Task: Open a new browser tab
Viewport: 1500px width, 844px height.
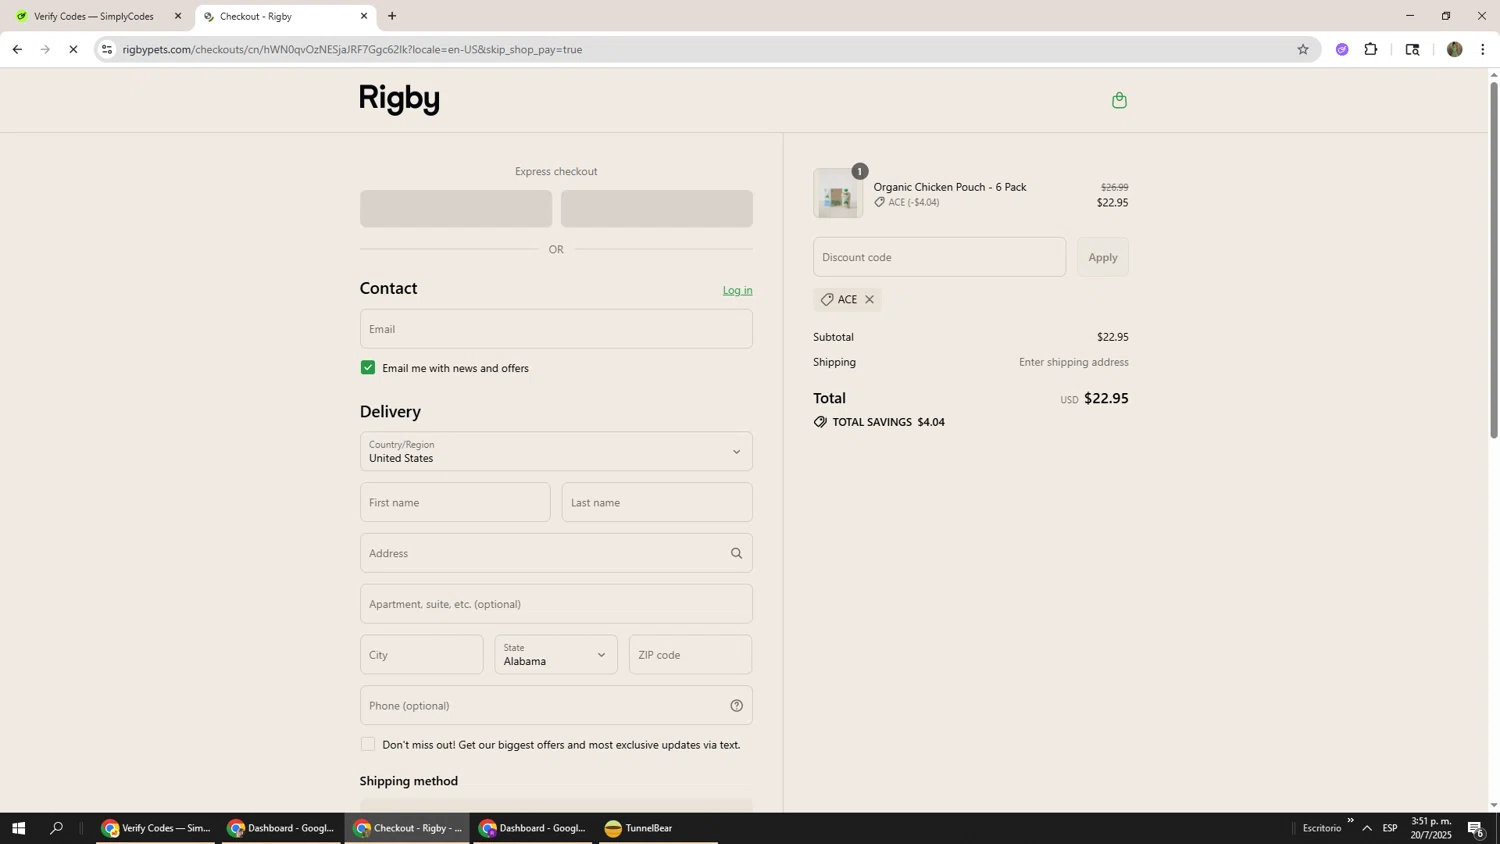Action: 392,16
